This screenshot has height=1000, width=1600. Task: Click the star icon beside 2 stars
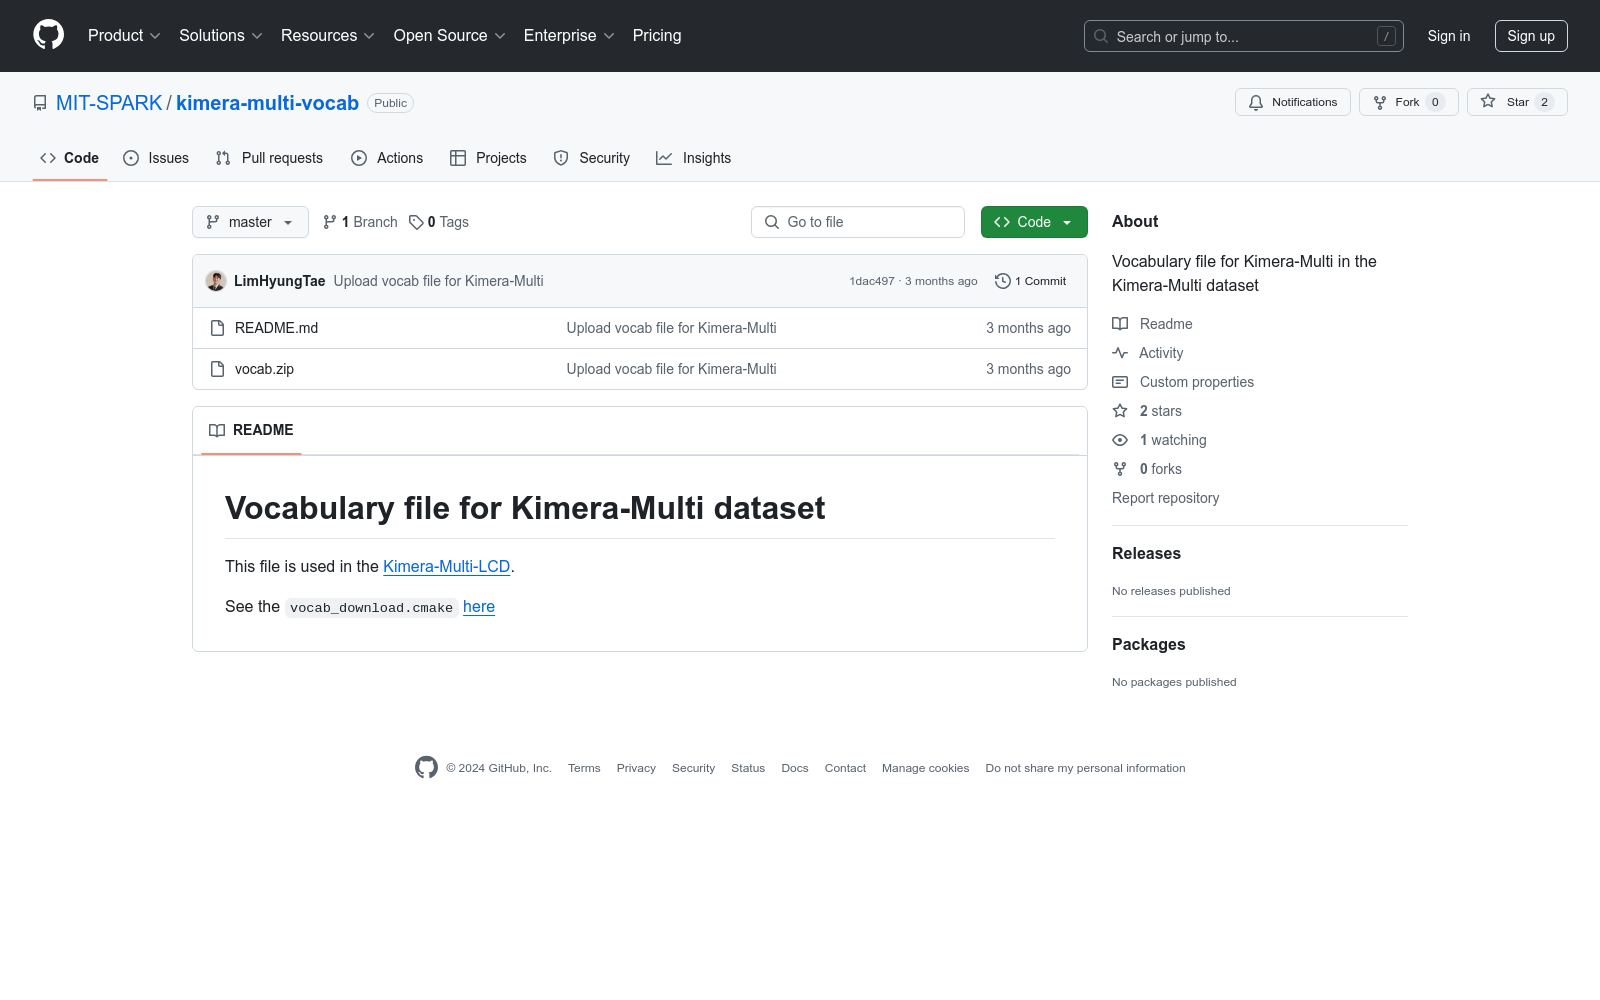click(x=1120, y=411)
